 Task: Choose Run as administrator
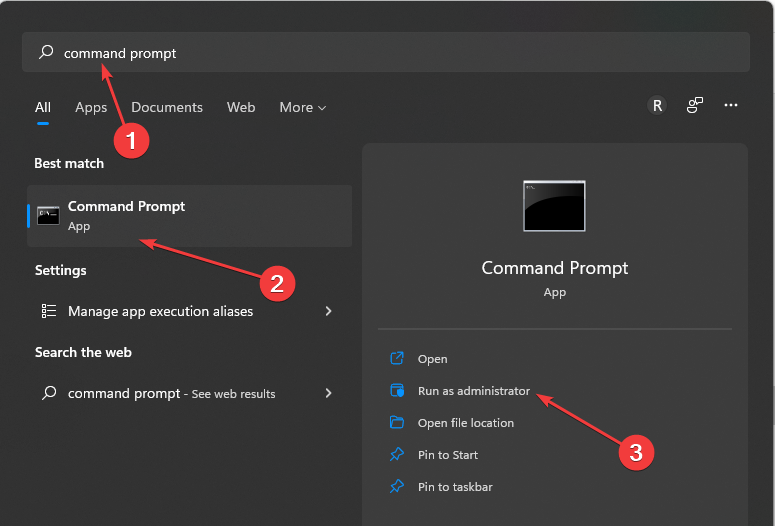click(474, 391)
